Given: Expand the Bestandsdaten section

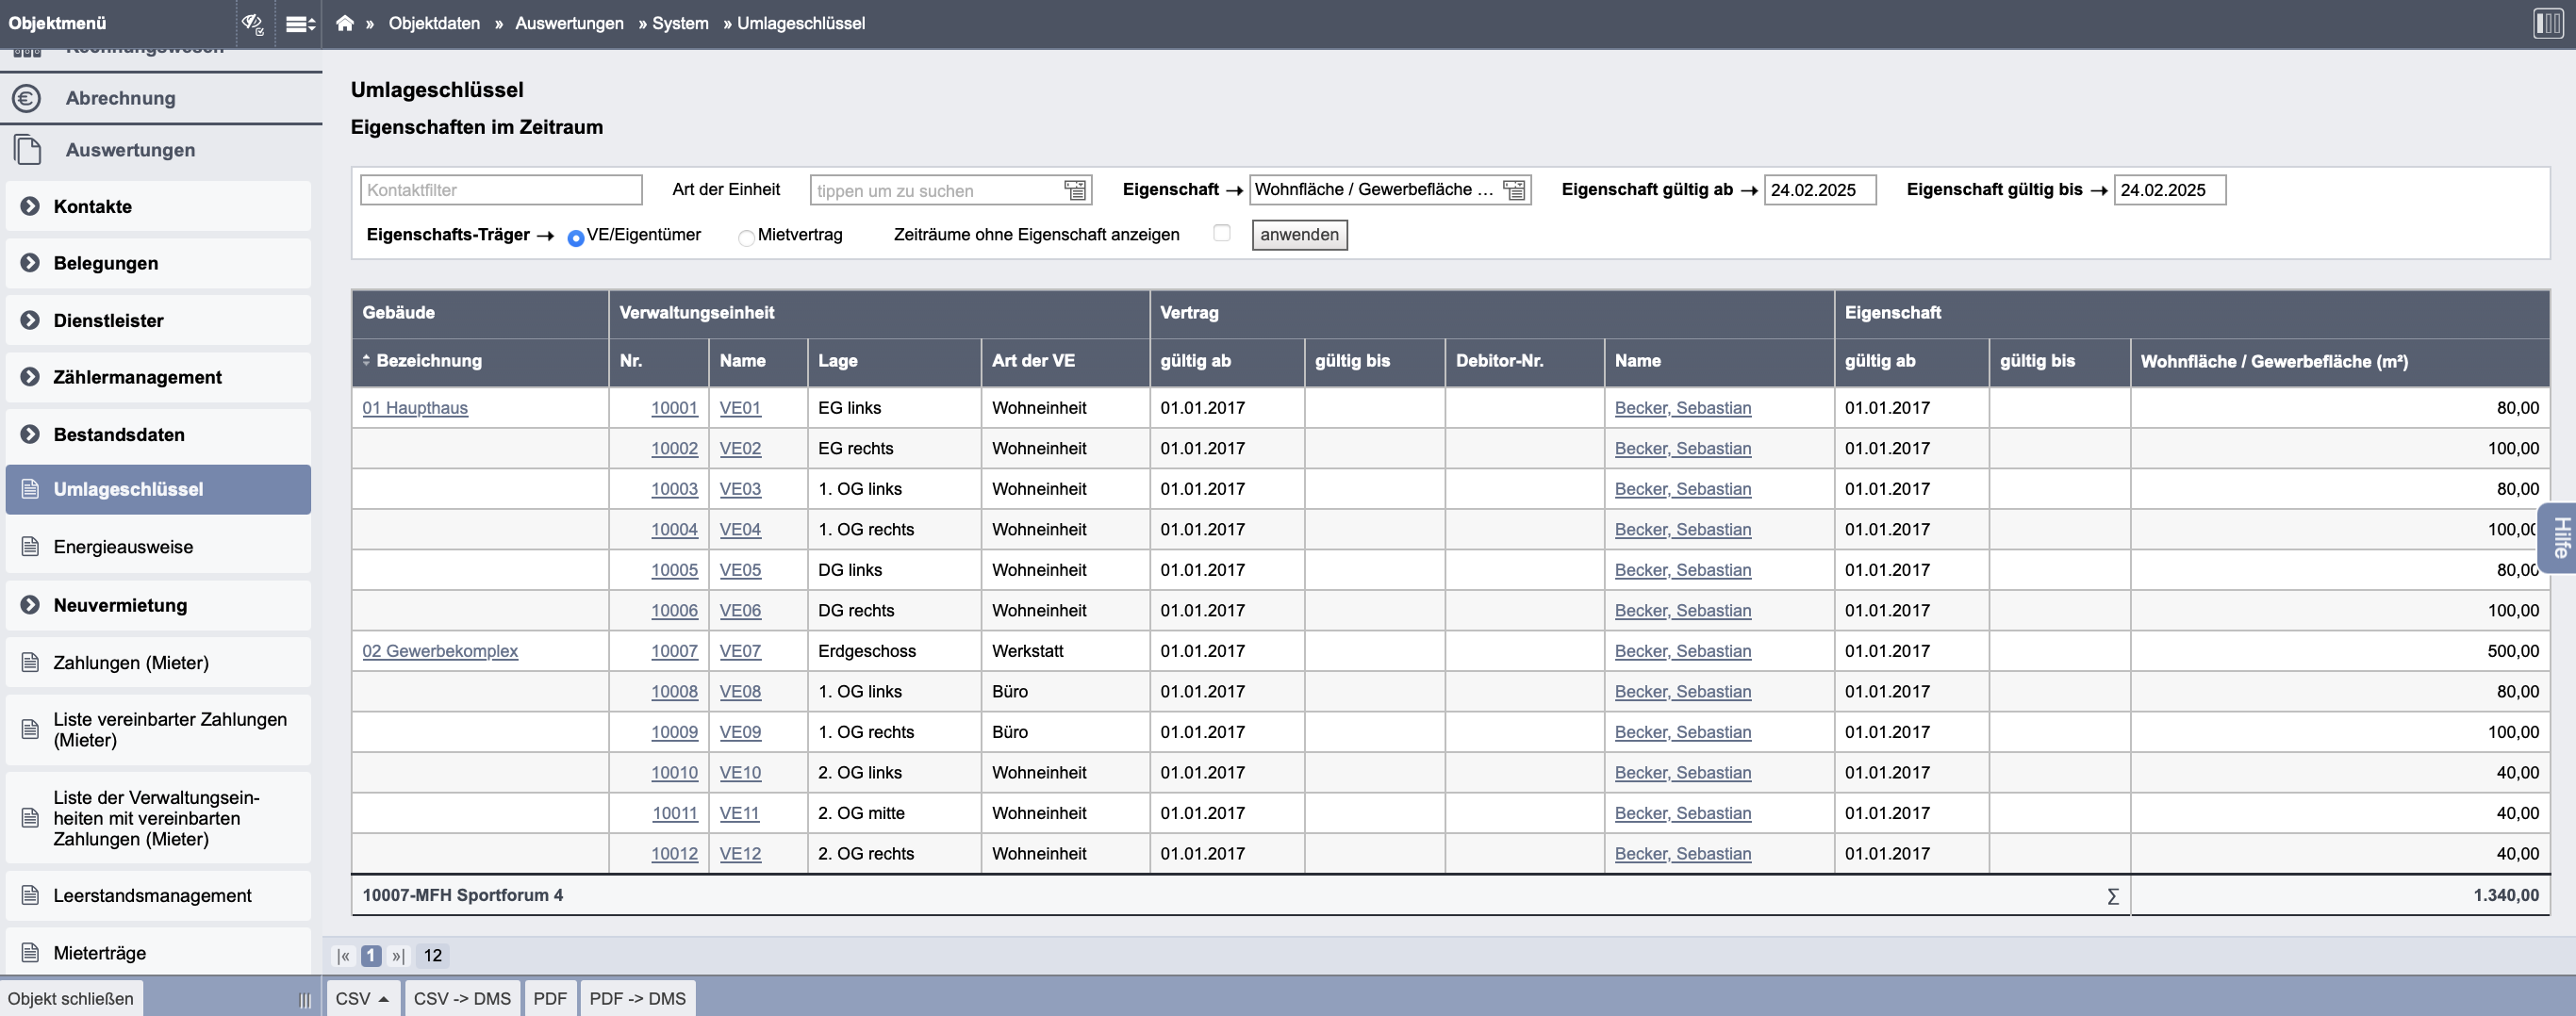Looking at the screenshot, I should [x=30, y=434].
